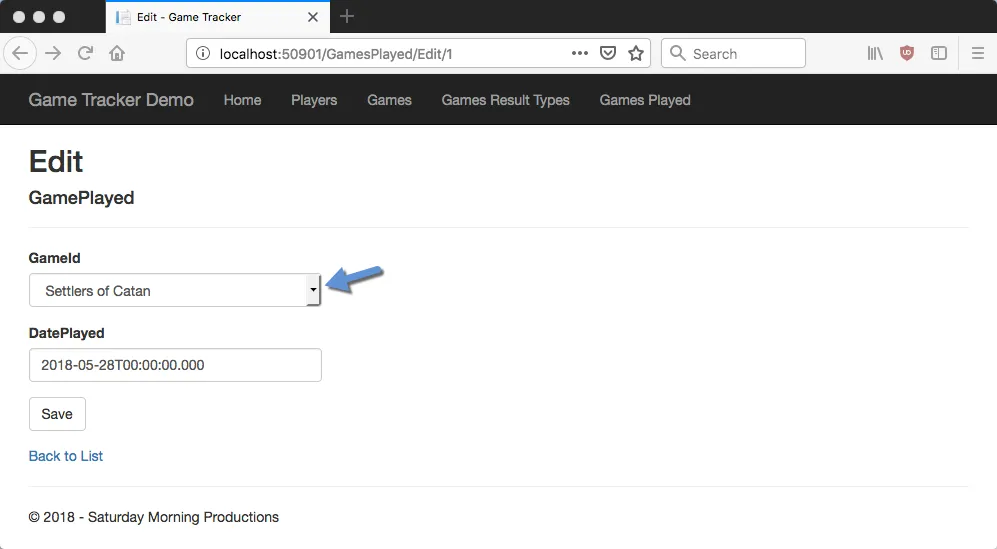Expand the GameId Settlers of Catan dropdown

(175, 290)
